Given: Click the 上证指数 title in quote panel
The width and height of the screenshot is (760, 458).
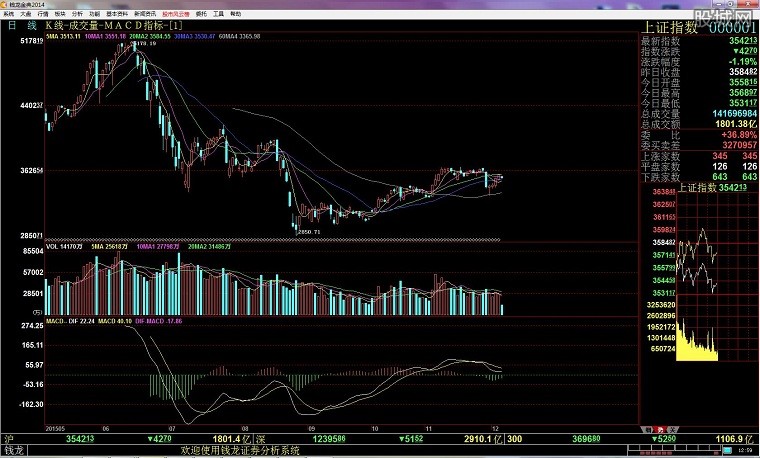Looking at the screenshot, I should 676,26.
